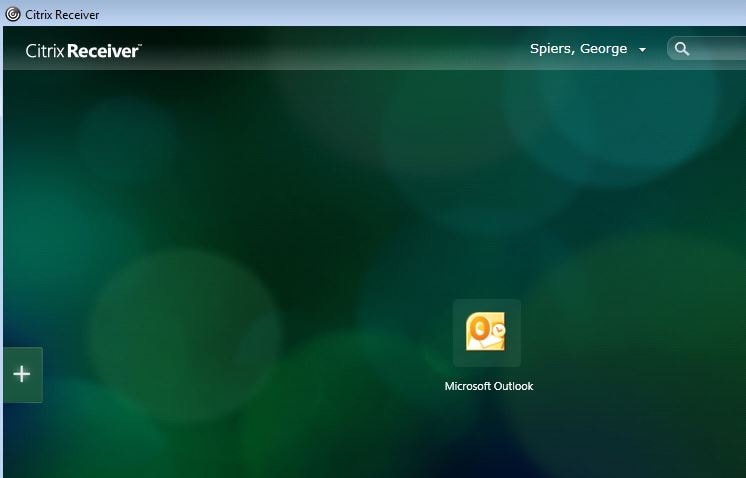Select the Microsoft Outlook label text
Image resolution: width=746 pixels, height=478 pixels.
pyautogui.click(x=489, y=386)
